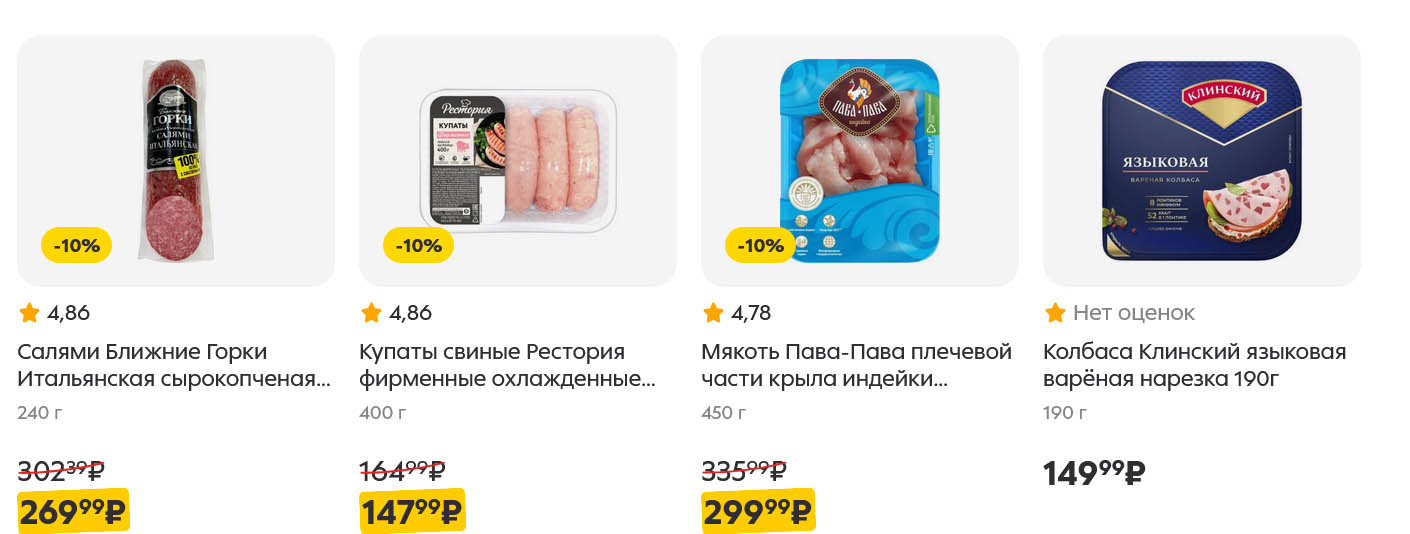Click the star icon beside rating 4,78
Image resolution: width=1410 pixels, height=534 pixels.
[713, 313]
